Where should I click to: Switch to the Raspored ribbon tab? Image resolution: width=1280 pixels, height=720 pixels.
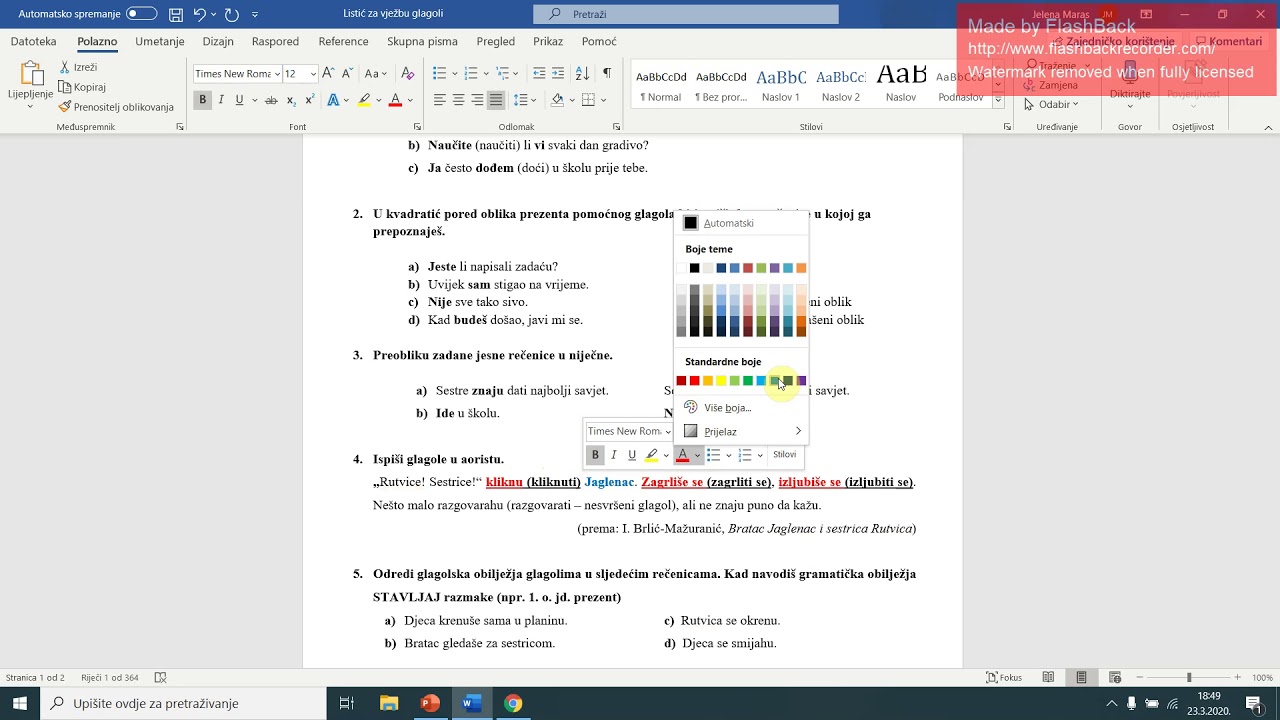(275, 41)
